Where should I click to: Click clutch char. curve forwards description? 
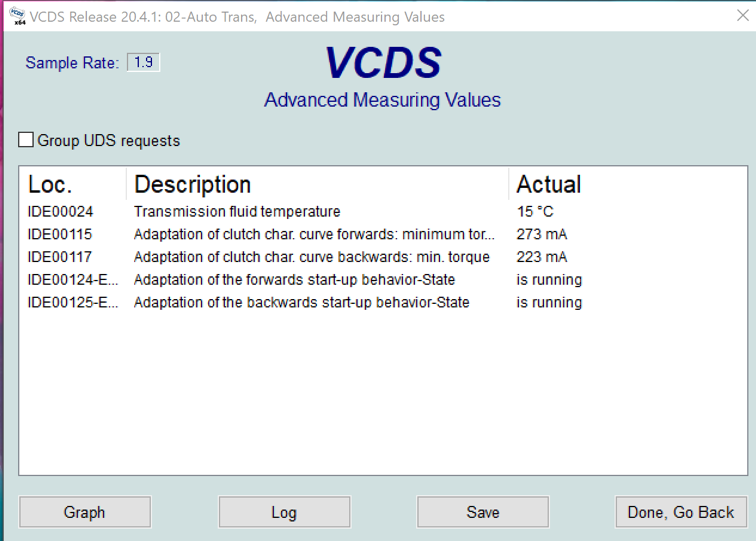click(314, 234)
